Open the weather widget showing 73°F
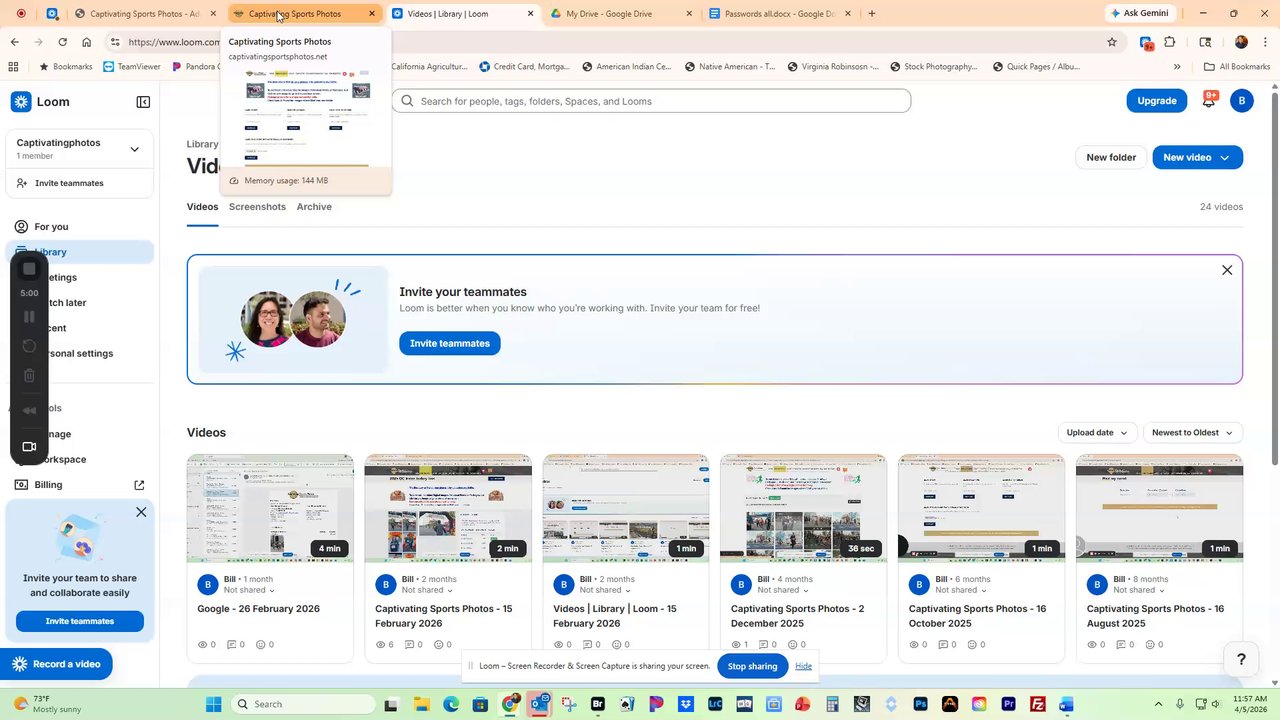Screen dimensions: 1280x720 click(x=48, y=704)
